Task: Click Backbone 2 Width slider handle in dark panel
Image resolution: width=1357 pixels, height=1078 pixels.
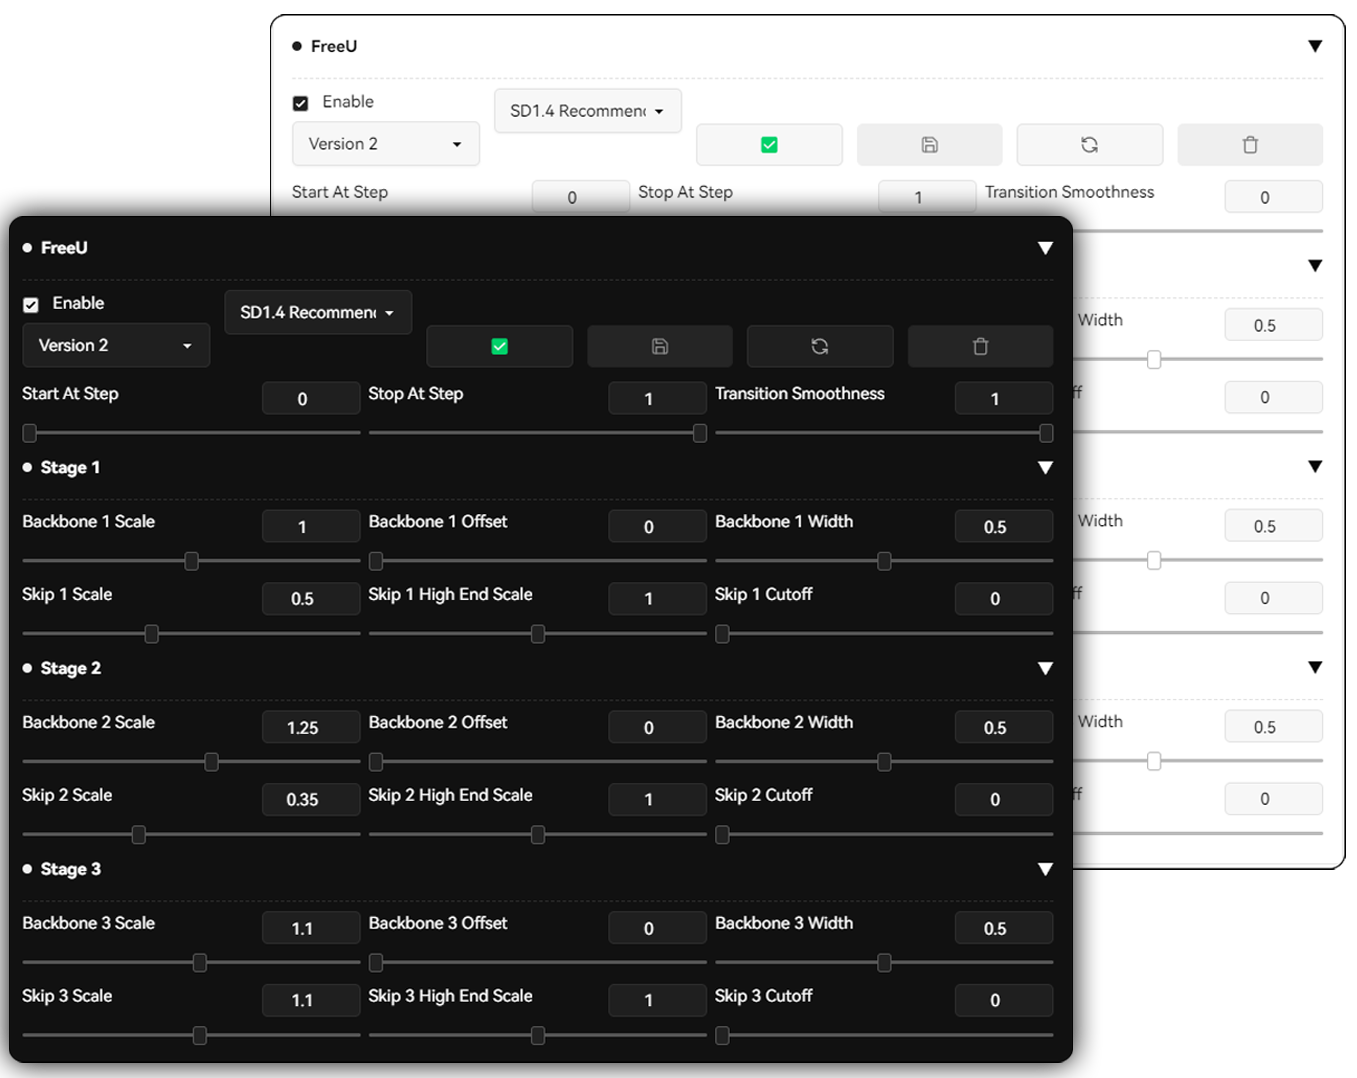Action: [x=884, y=762]
